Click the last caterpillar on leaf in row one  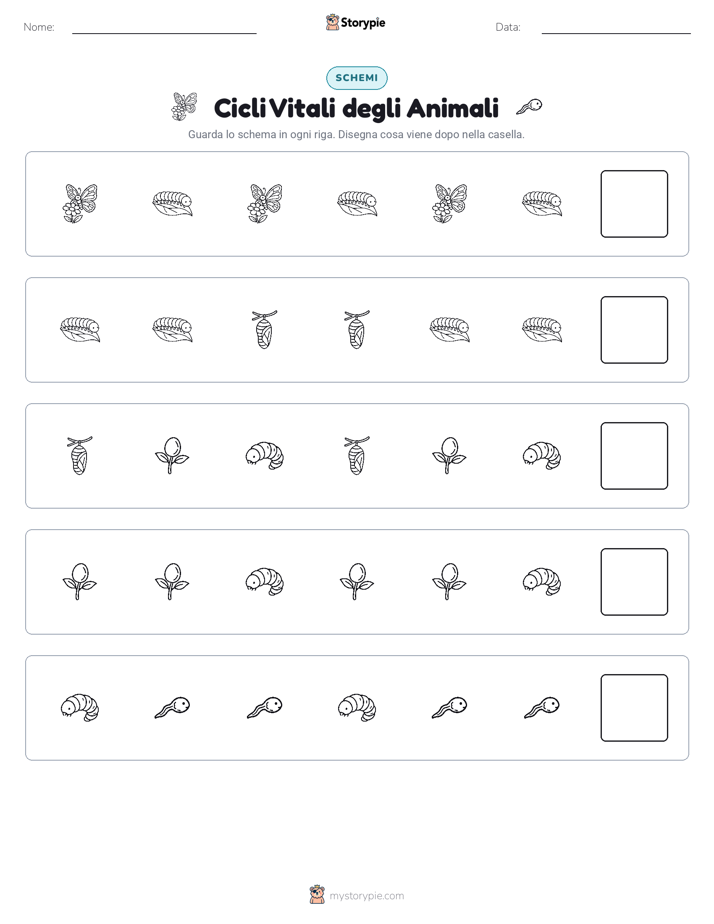[x=542, y=203]
